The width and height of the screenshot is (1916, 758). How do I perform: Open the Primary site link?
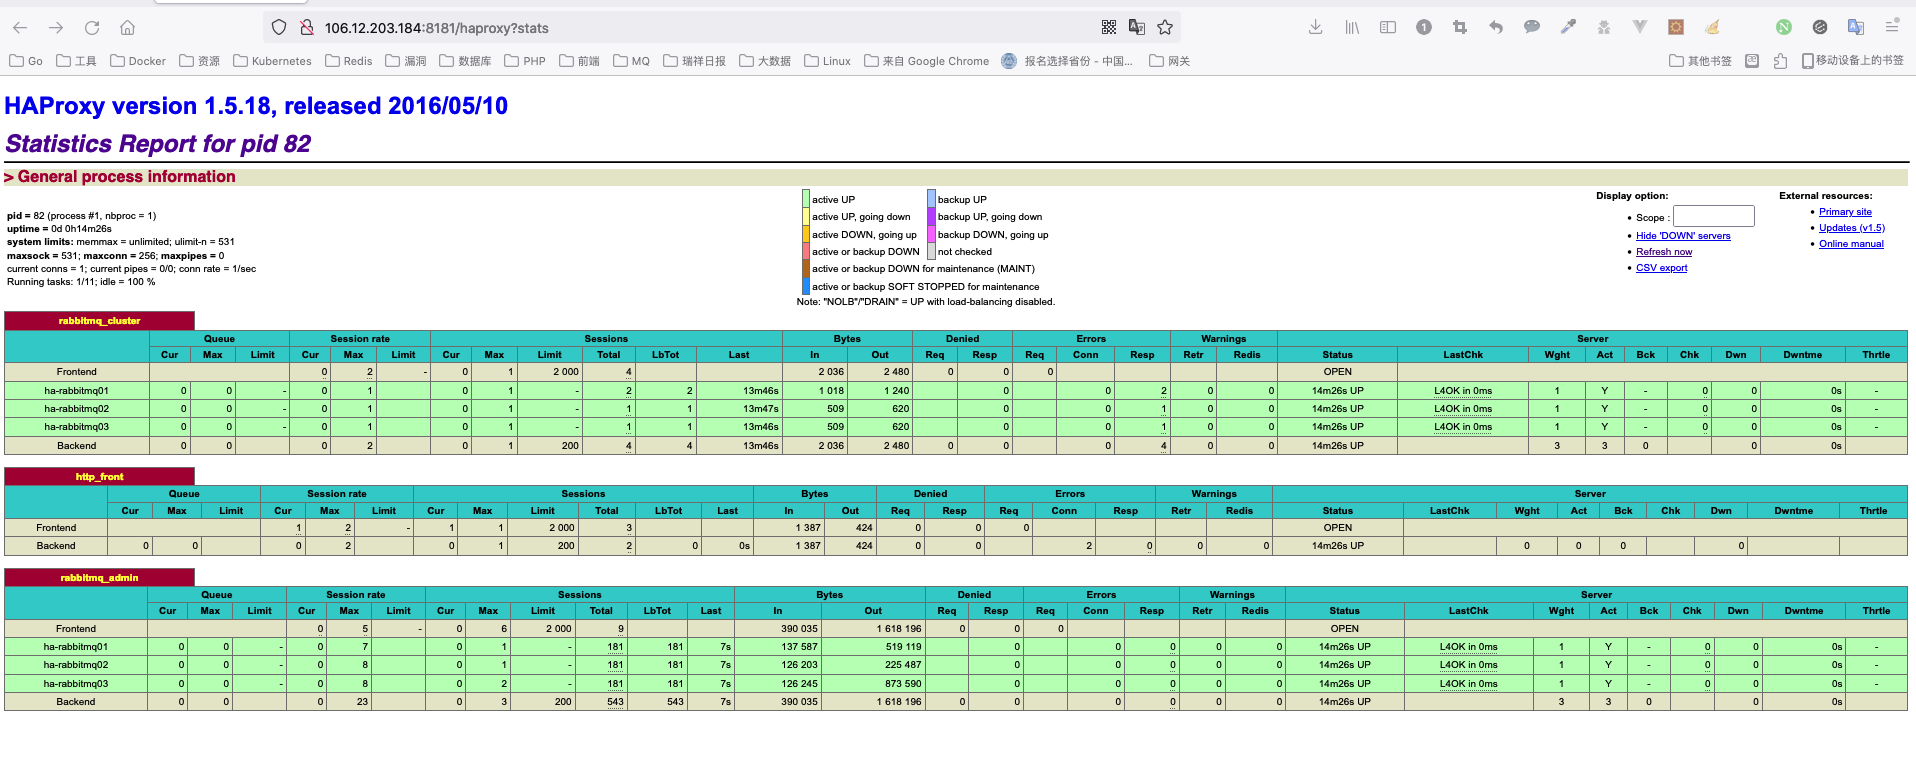tap(1845, 212)
